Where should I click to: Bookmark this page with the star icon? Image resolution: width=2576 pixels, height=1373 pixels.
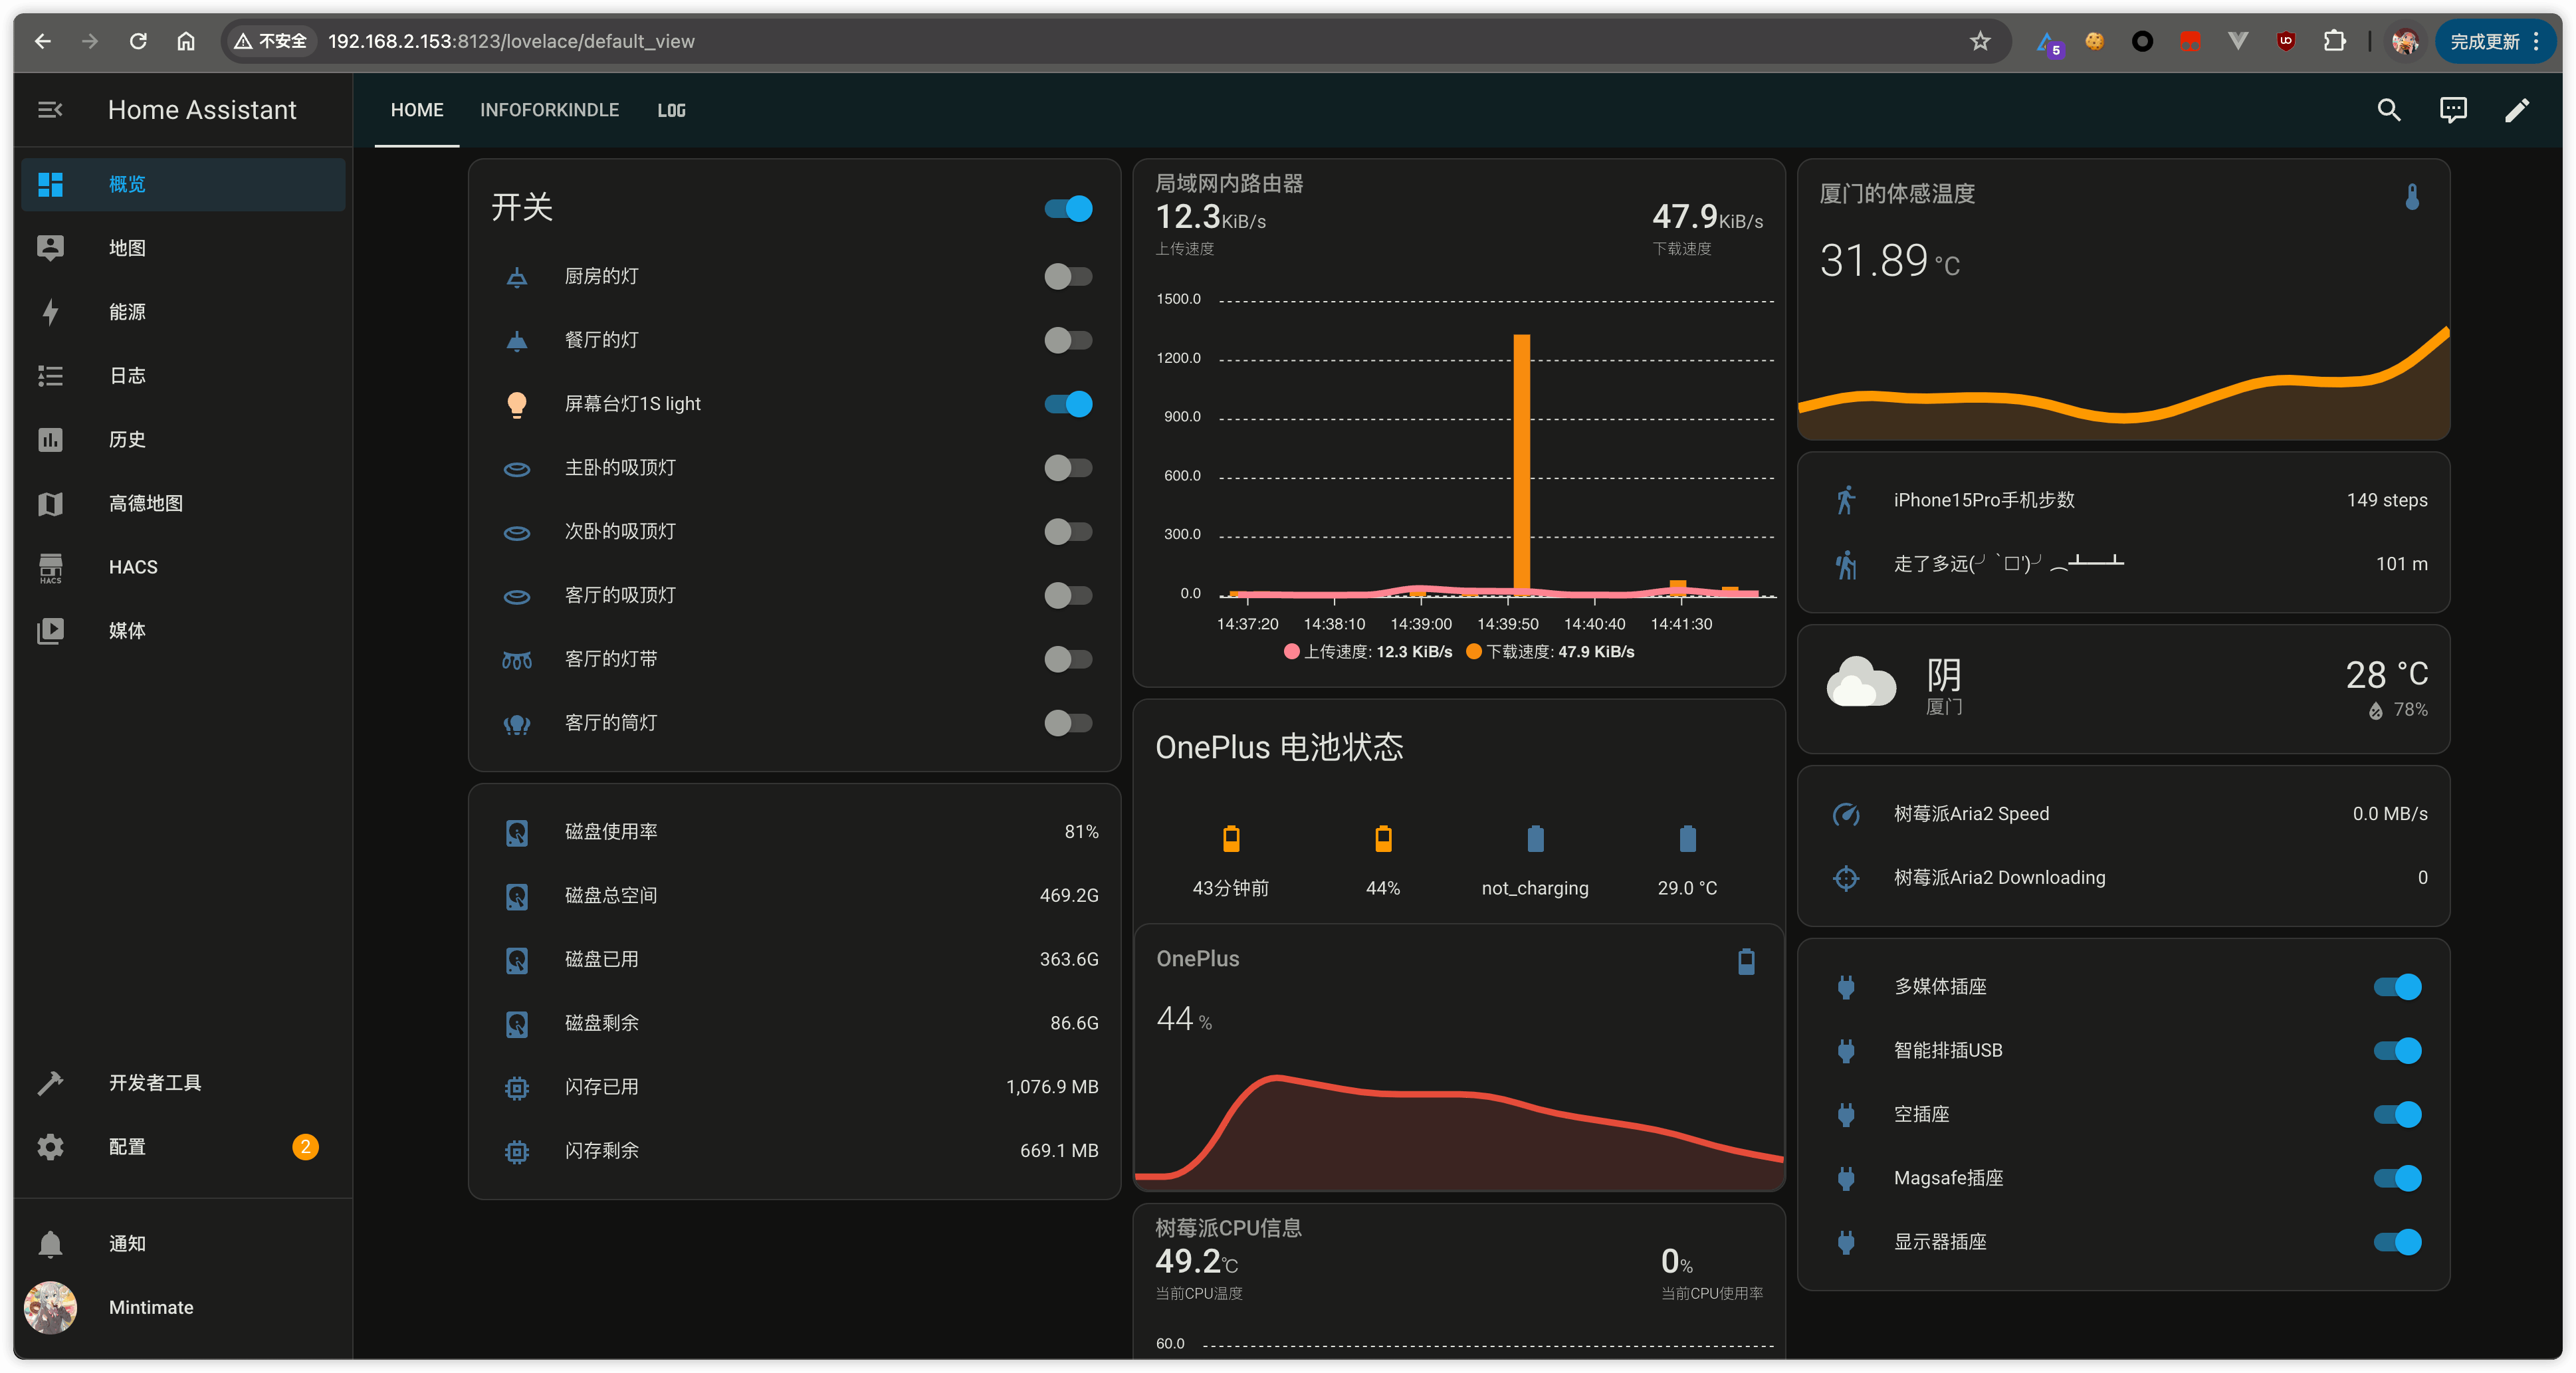point(1980,41)
